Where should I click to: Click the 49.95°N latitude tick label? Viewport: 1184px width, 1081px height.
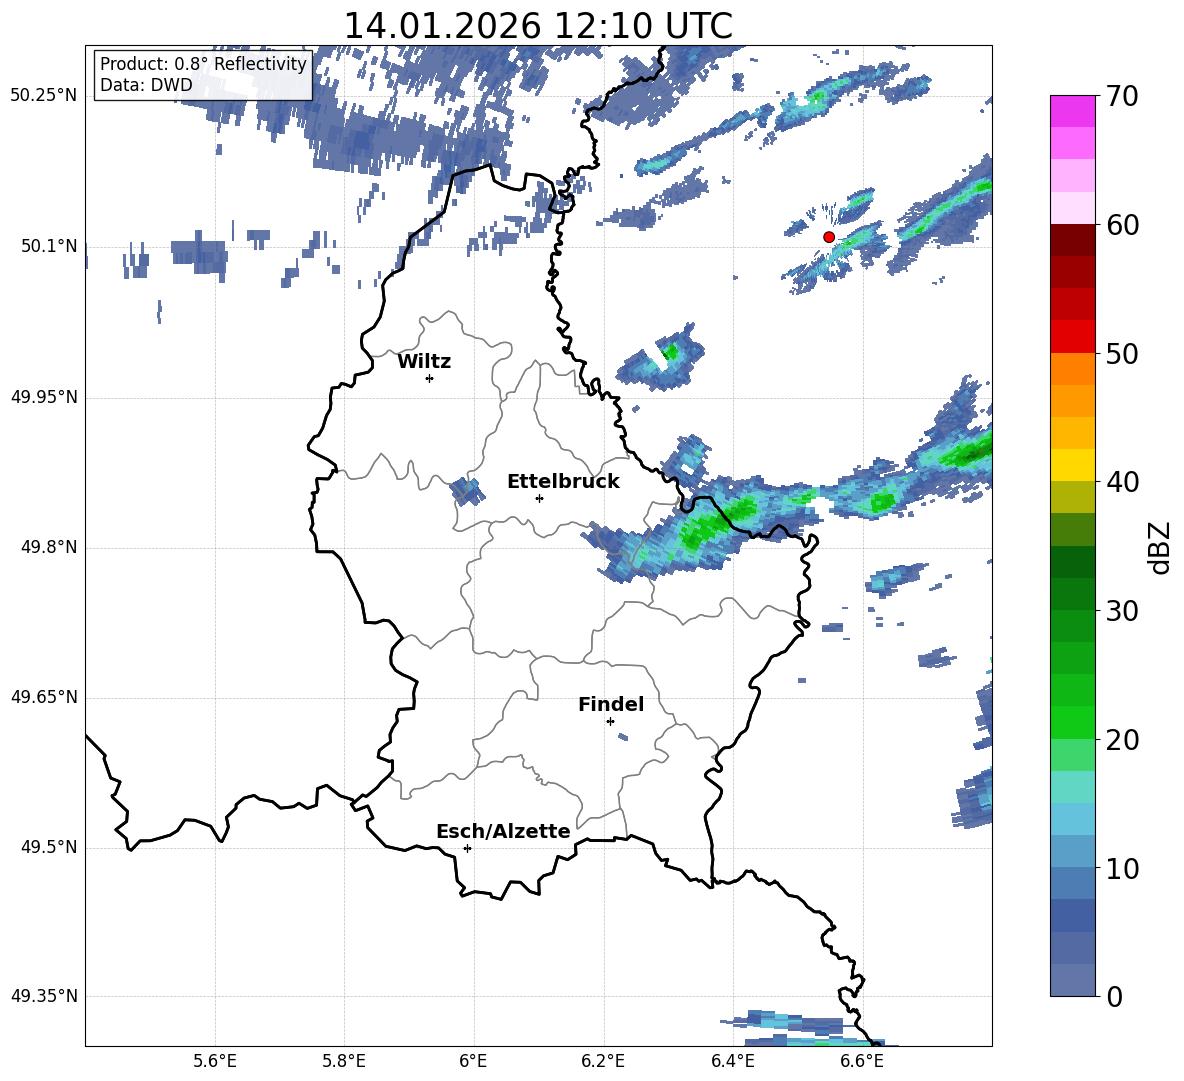pyautogui.click(x=44, y=397)
